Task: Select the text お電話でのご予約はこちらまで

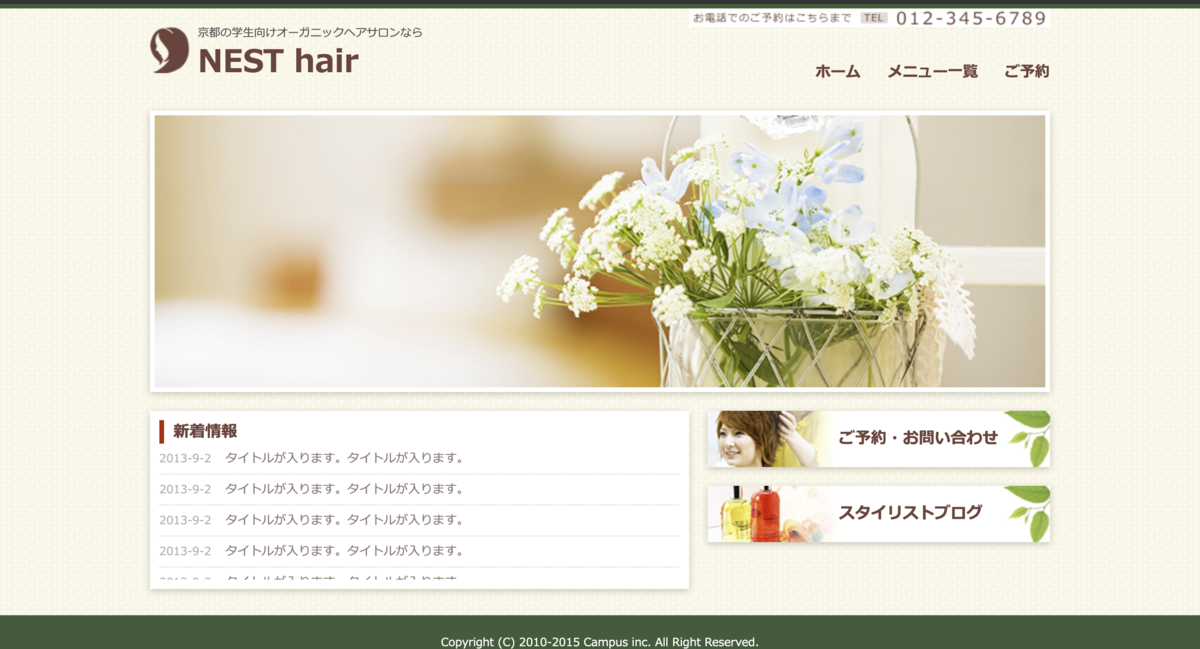Action: [772, 18]
